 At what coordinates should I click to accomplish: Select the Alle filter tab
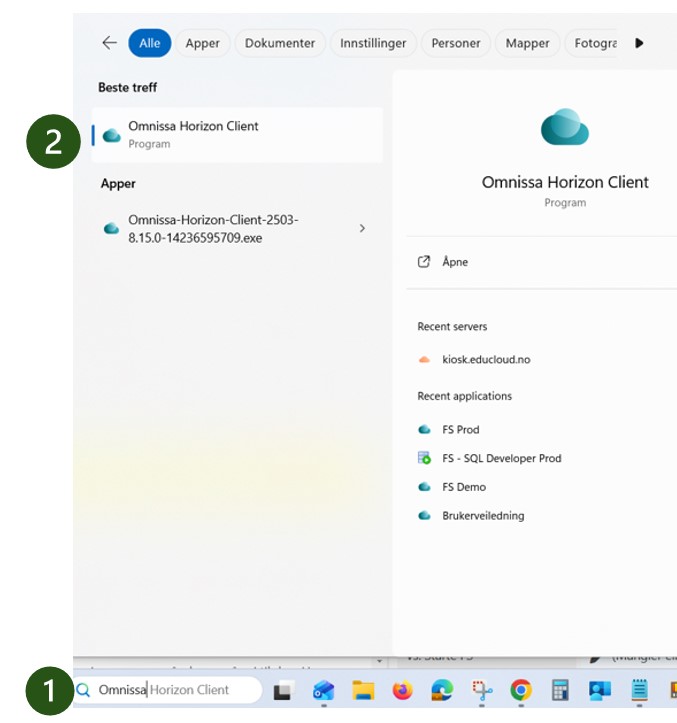click(150, 43)
